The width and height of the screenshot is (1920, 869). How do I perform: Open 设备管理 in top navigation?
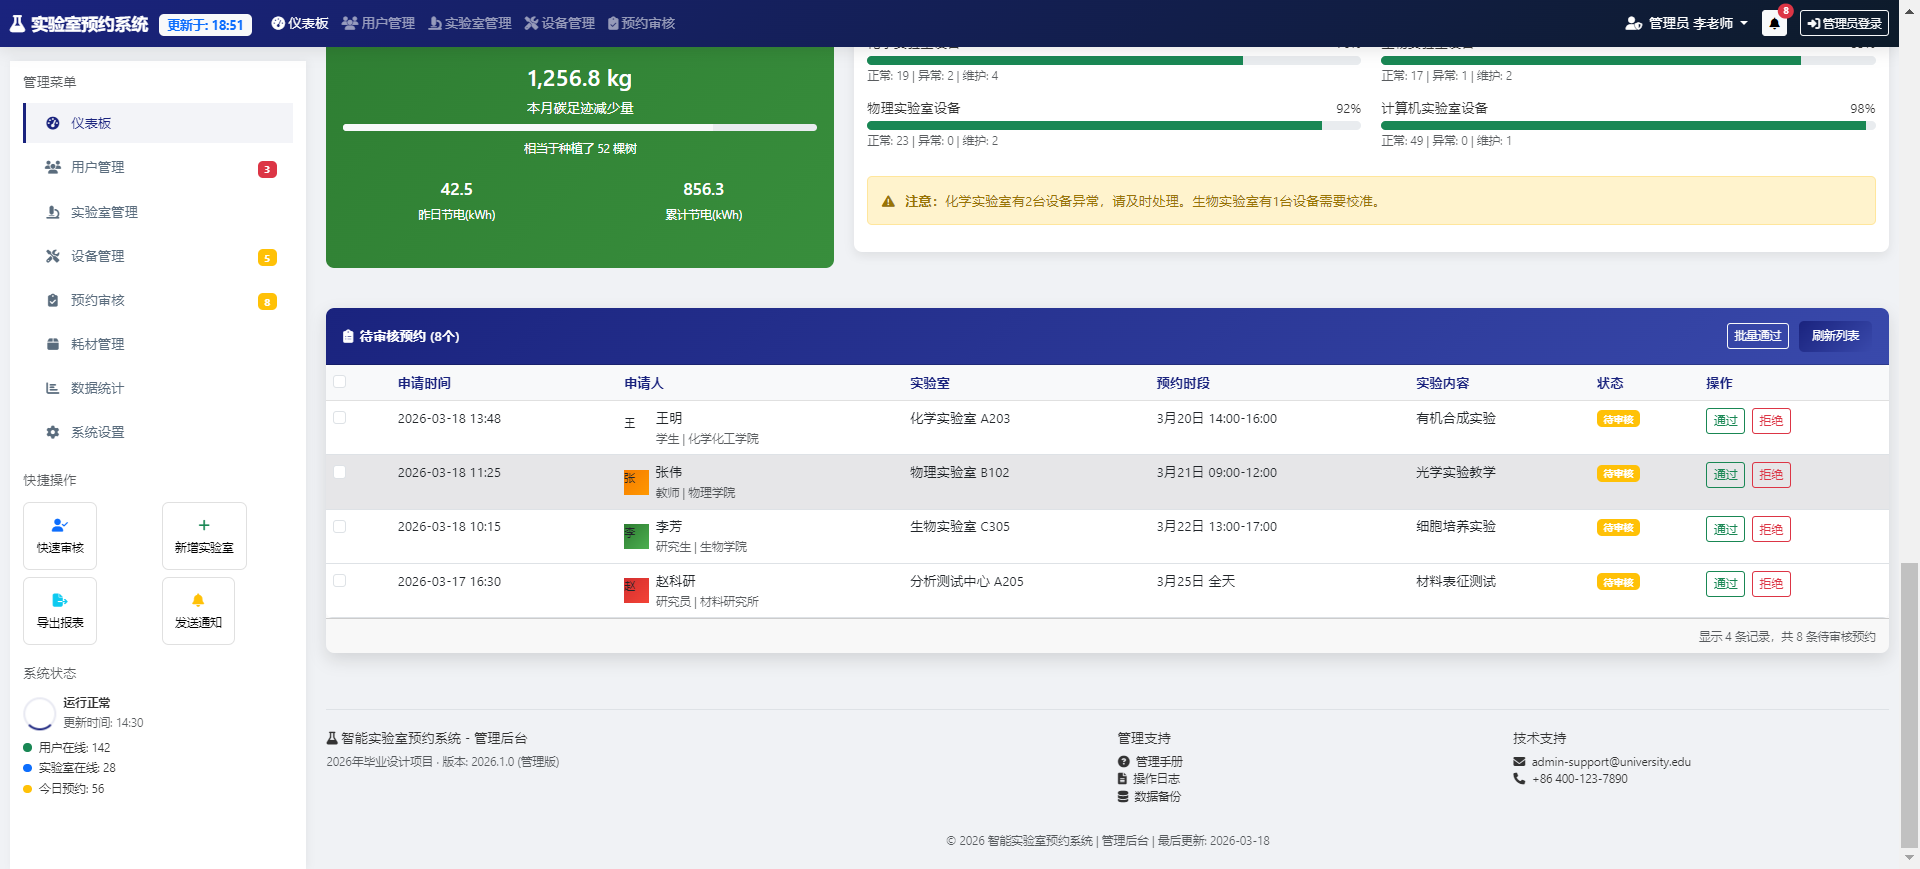coord(560,23)
